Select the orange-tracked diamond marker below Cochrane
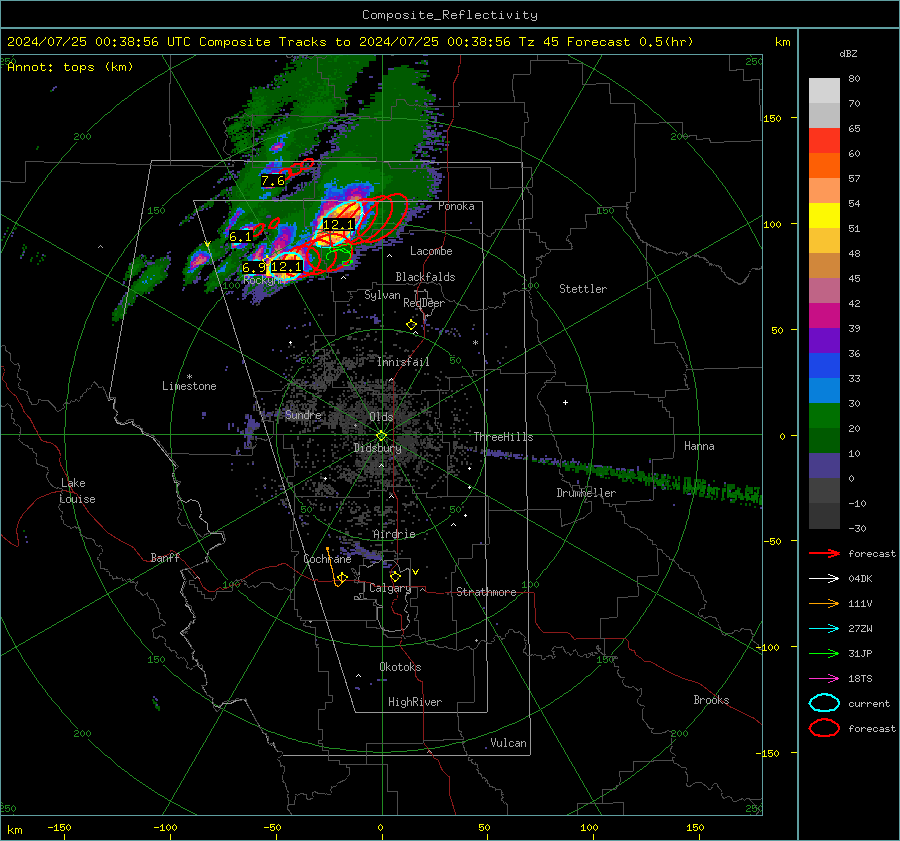Image resolution: width=900 pixels, height=841 pixels. 342,578
